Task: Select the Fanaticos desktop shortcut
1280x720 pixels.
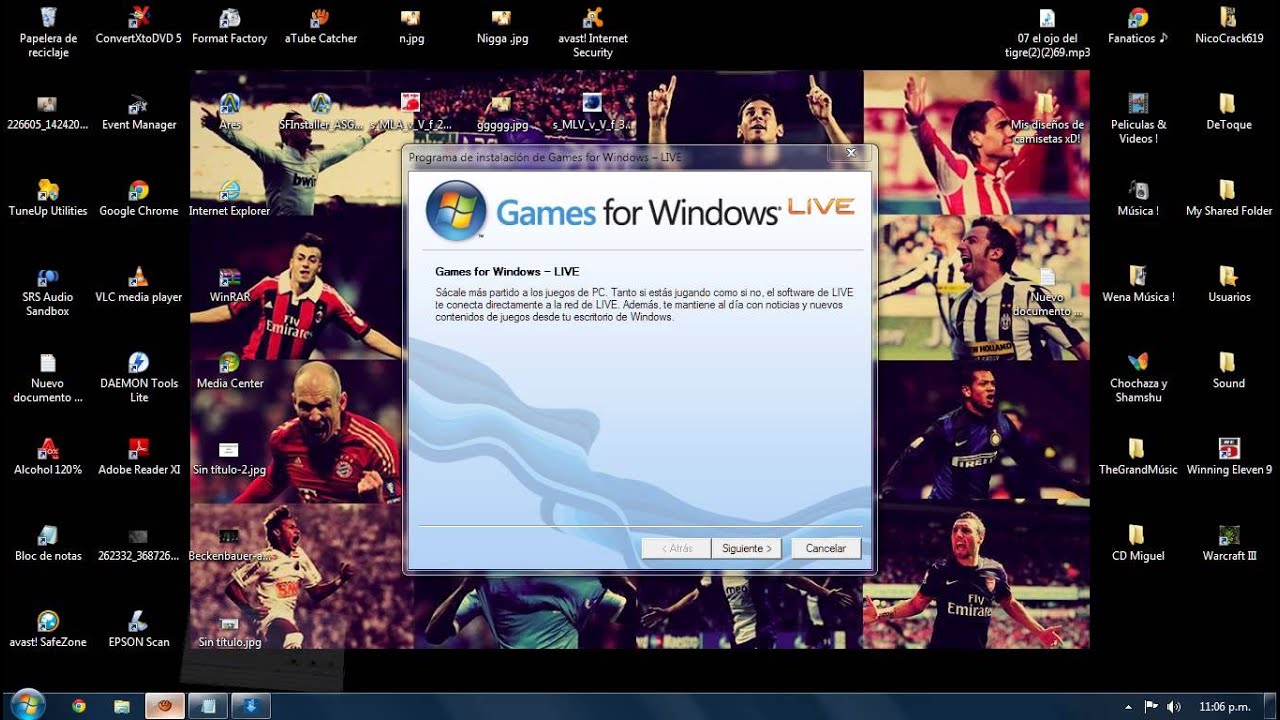Action: [x=1138, y=26]
